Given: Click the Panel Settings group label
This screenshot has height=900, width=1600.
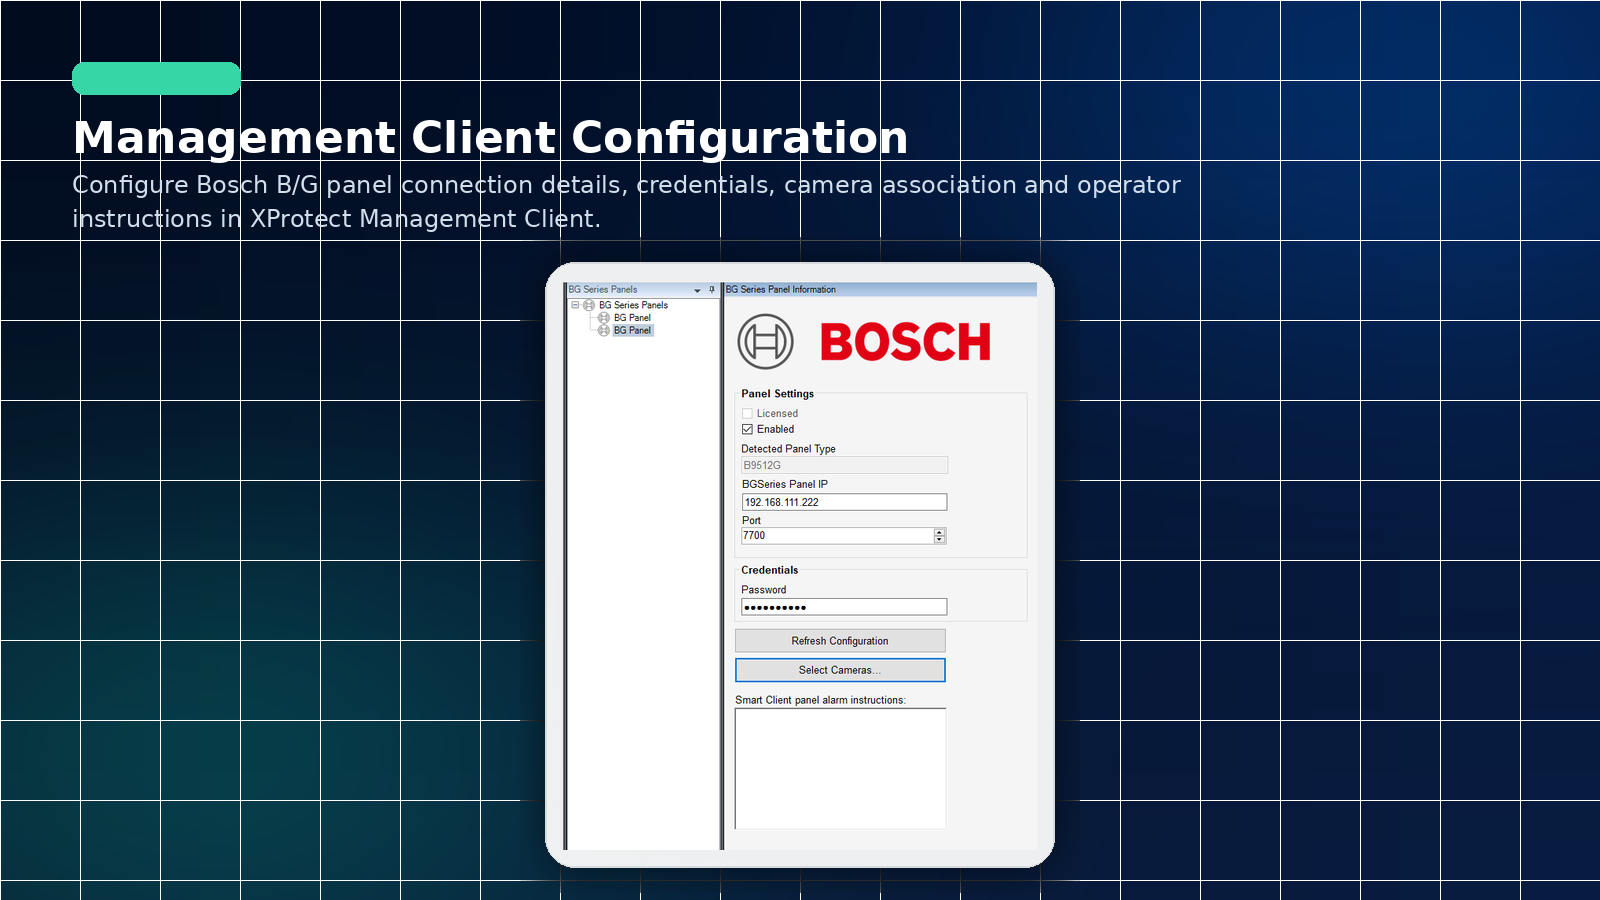Looking at the screenshot, I should pyautogui.click(x=778, y=394).
